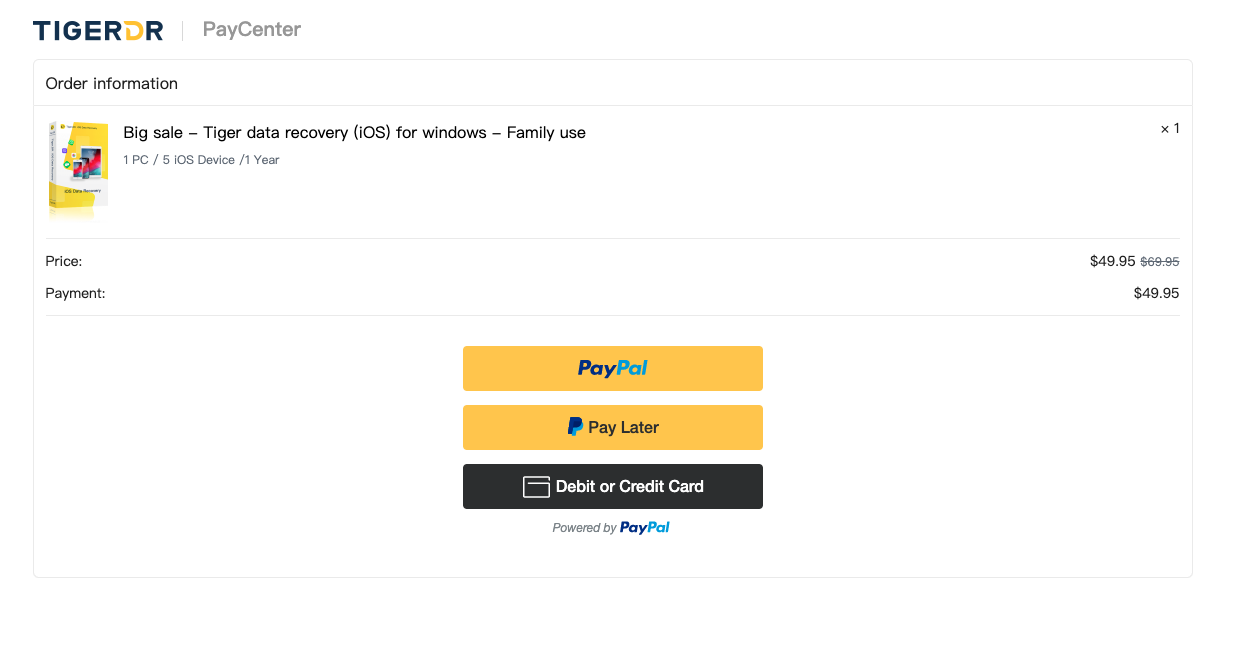This screenshot has width=1241, height=671.
Task: Click the TIGERDR logo in header
Action: coord(97,31)
